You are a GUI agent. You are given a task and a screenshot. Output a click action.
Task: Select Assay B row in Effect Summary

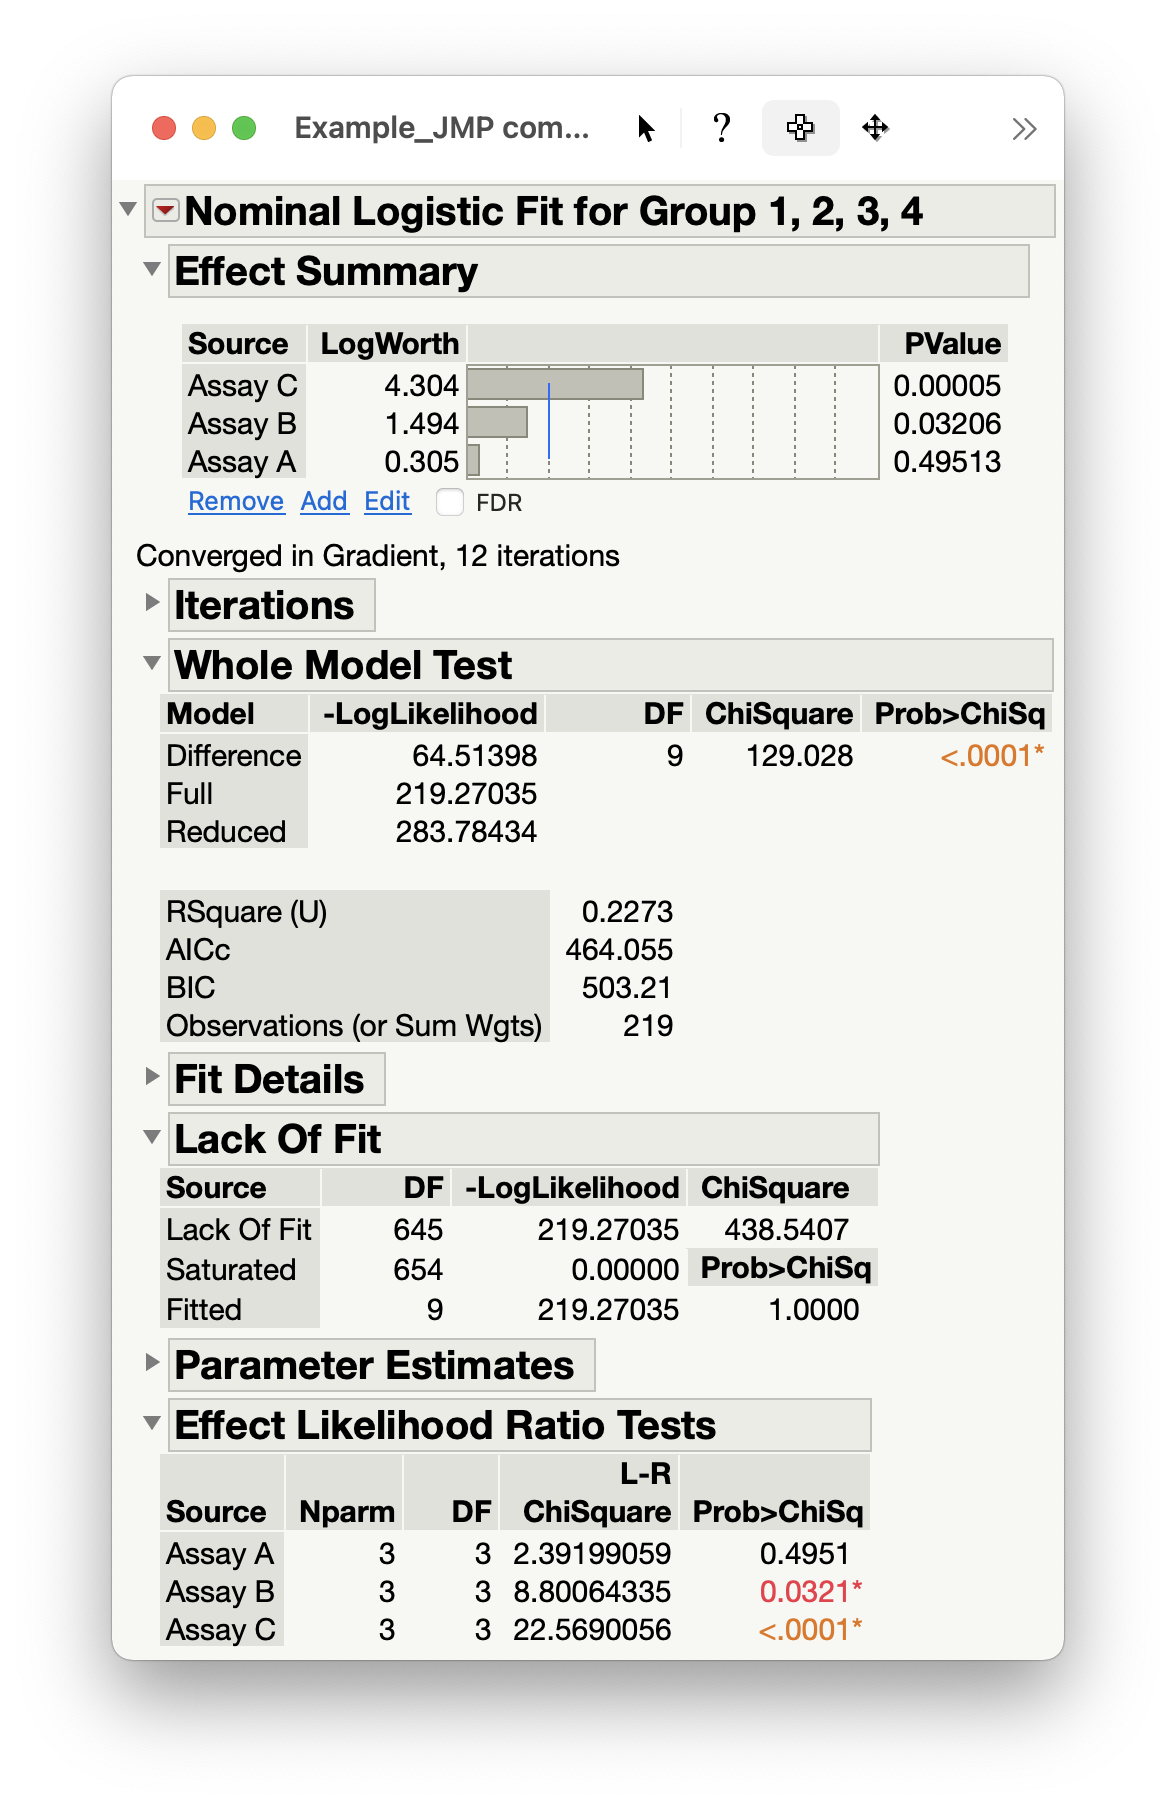243,424
